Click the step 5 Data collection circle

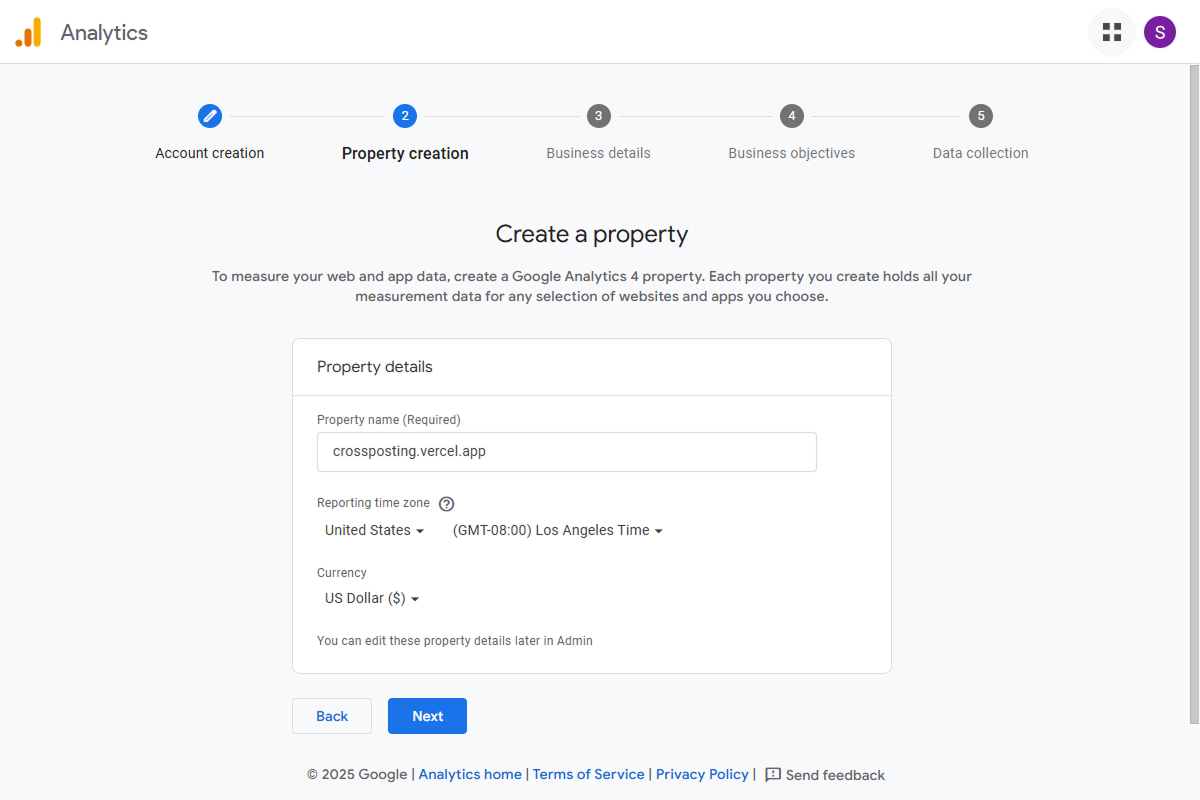(980, 116)
